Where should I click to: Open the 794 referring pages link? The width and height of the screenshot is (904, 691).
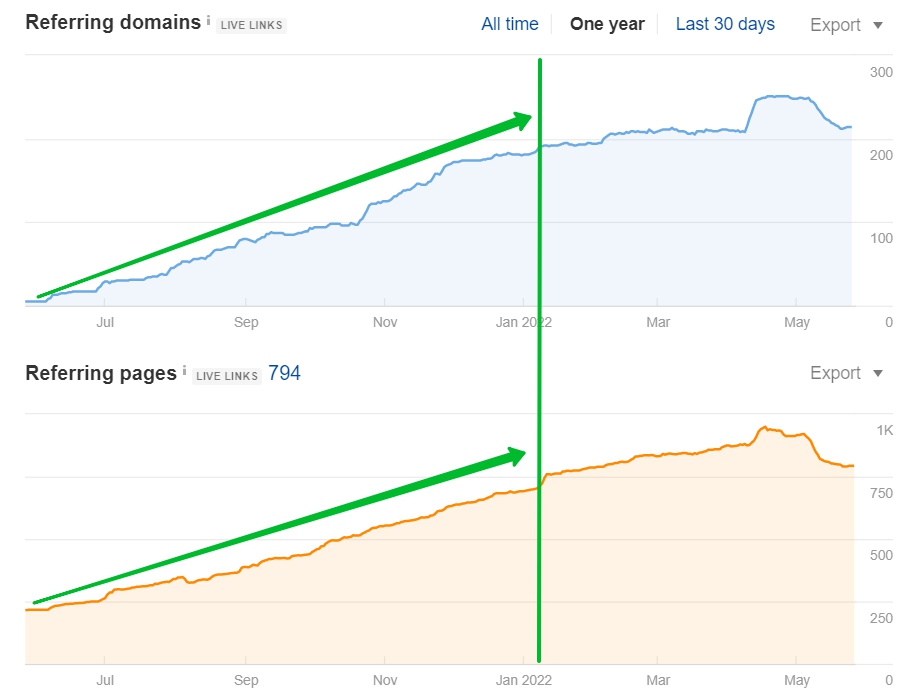[284, 373]
